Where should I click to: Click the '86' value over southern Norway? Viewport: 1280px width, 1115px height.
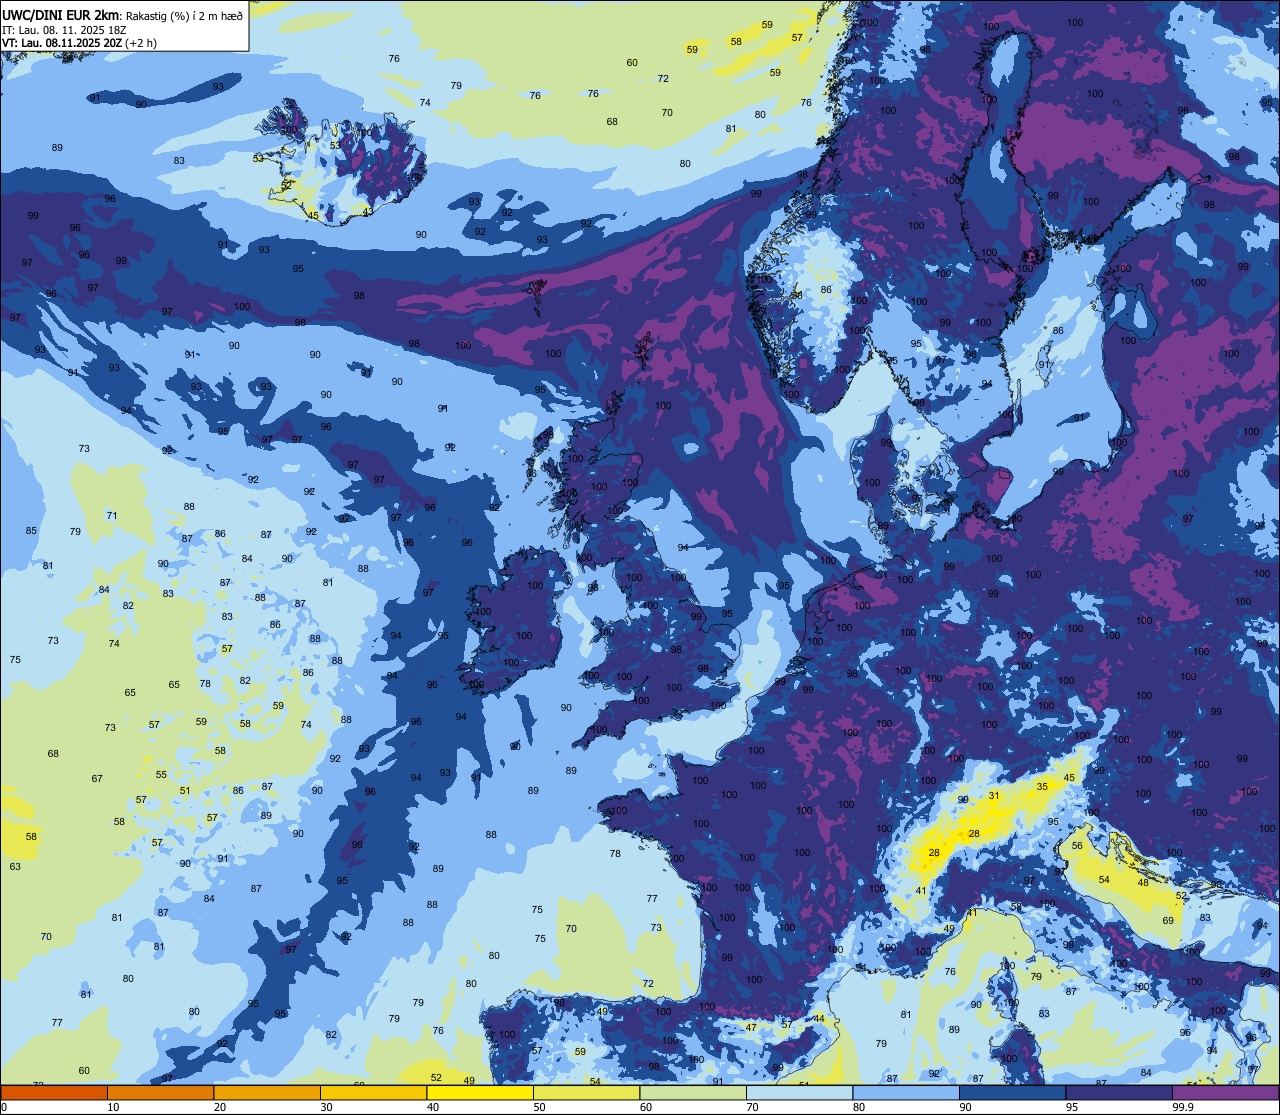pos(826,290)
